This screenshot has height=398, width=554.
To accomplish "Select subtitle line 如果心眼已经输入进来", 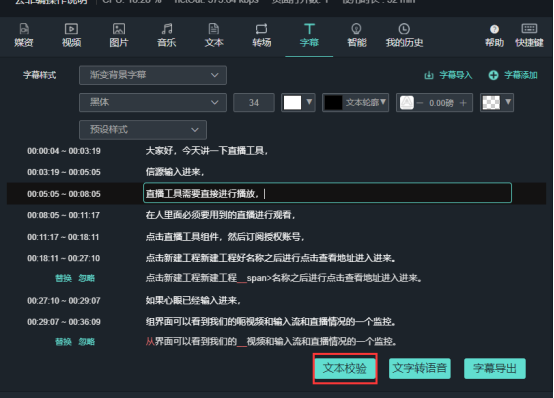I will click(x=193, y=300).
